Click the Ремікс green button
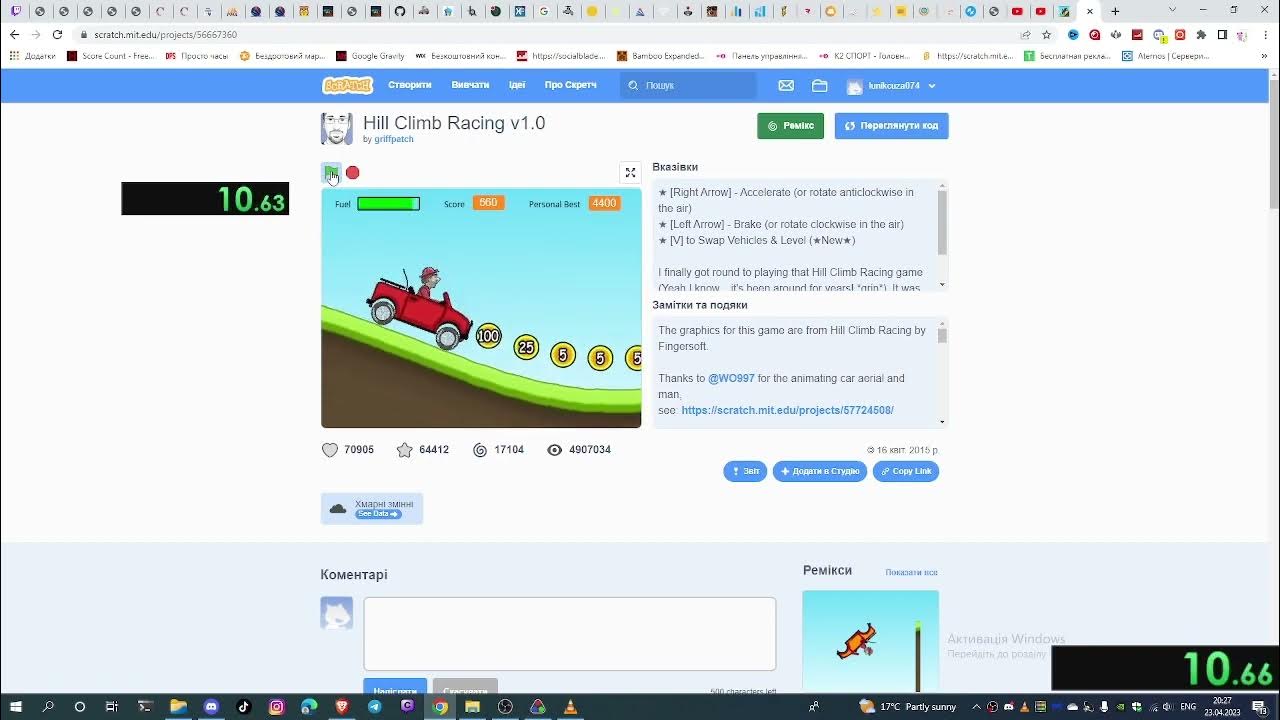The width and height of the screenshot is (1280, 720). coord(791,126)
